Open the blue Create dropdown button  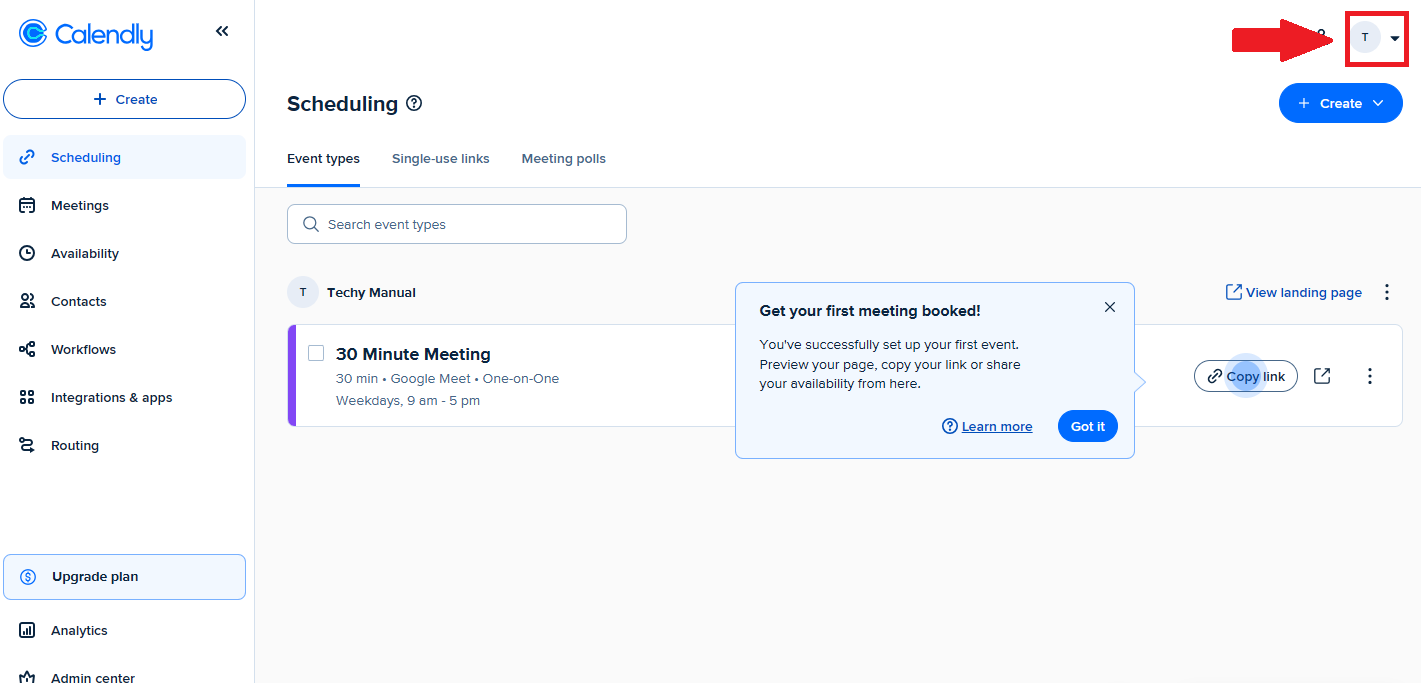click(1340, 103)
